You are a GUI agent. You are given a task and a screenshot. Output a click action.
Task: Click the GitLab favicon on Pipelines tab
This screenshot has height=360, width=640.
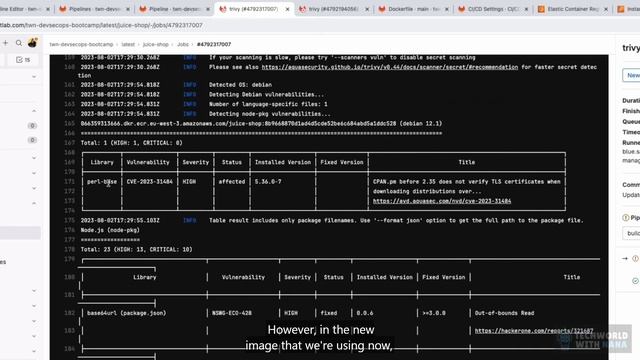point(63,9)
